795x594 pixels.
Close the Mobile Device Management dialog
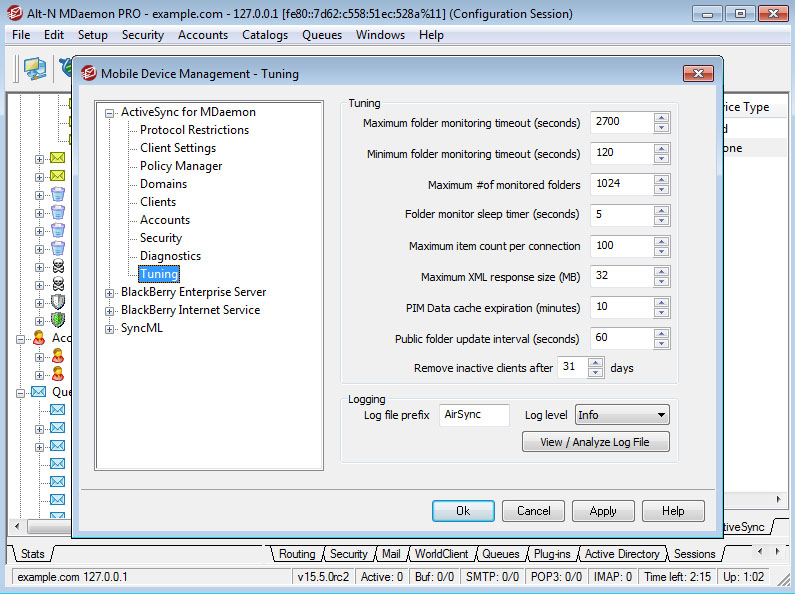click(698, 73)
